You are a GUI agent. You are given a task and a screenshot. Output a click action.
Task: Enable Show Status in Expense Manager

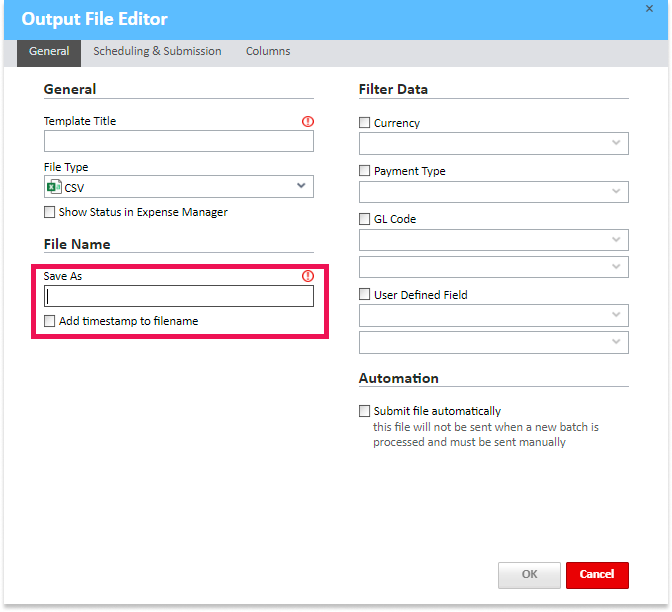(50, 212)
